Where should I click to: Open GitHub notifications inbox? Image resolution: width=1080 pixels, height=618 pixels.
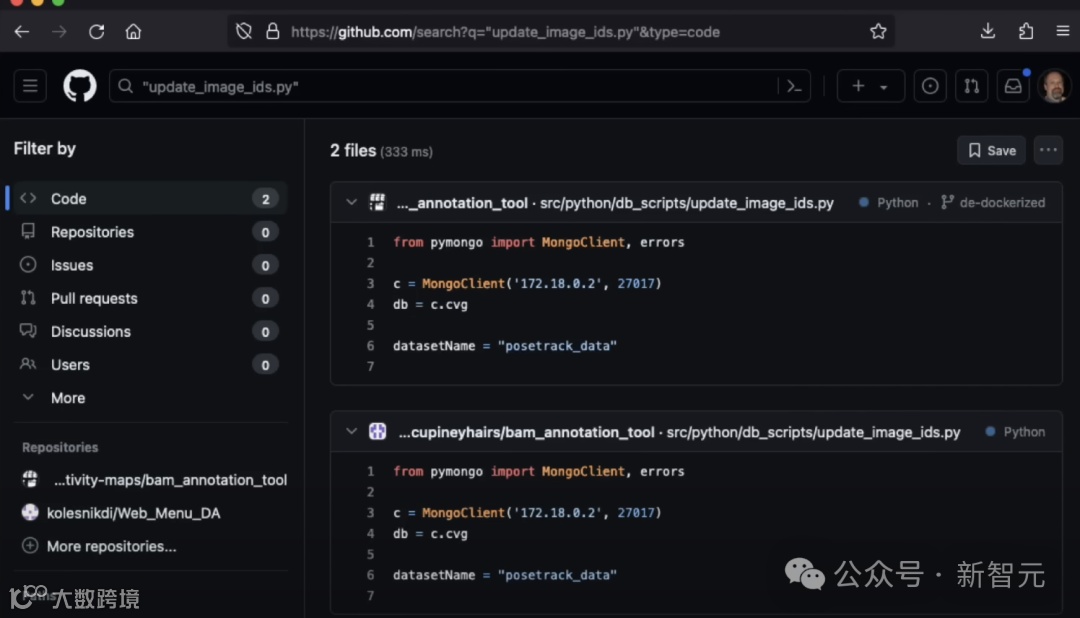tap(1013, 86)
